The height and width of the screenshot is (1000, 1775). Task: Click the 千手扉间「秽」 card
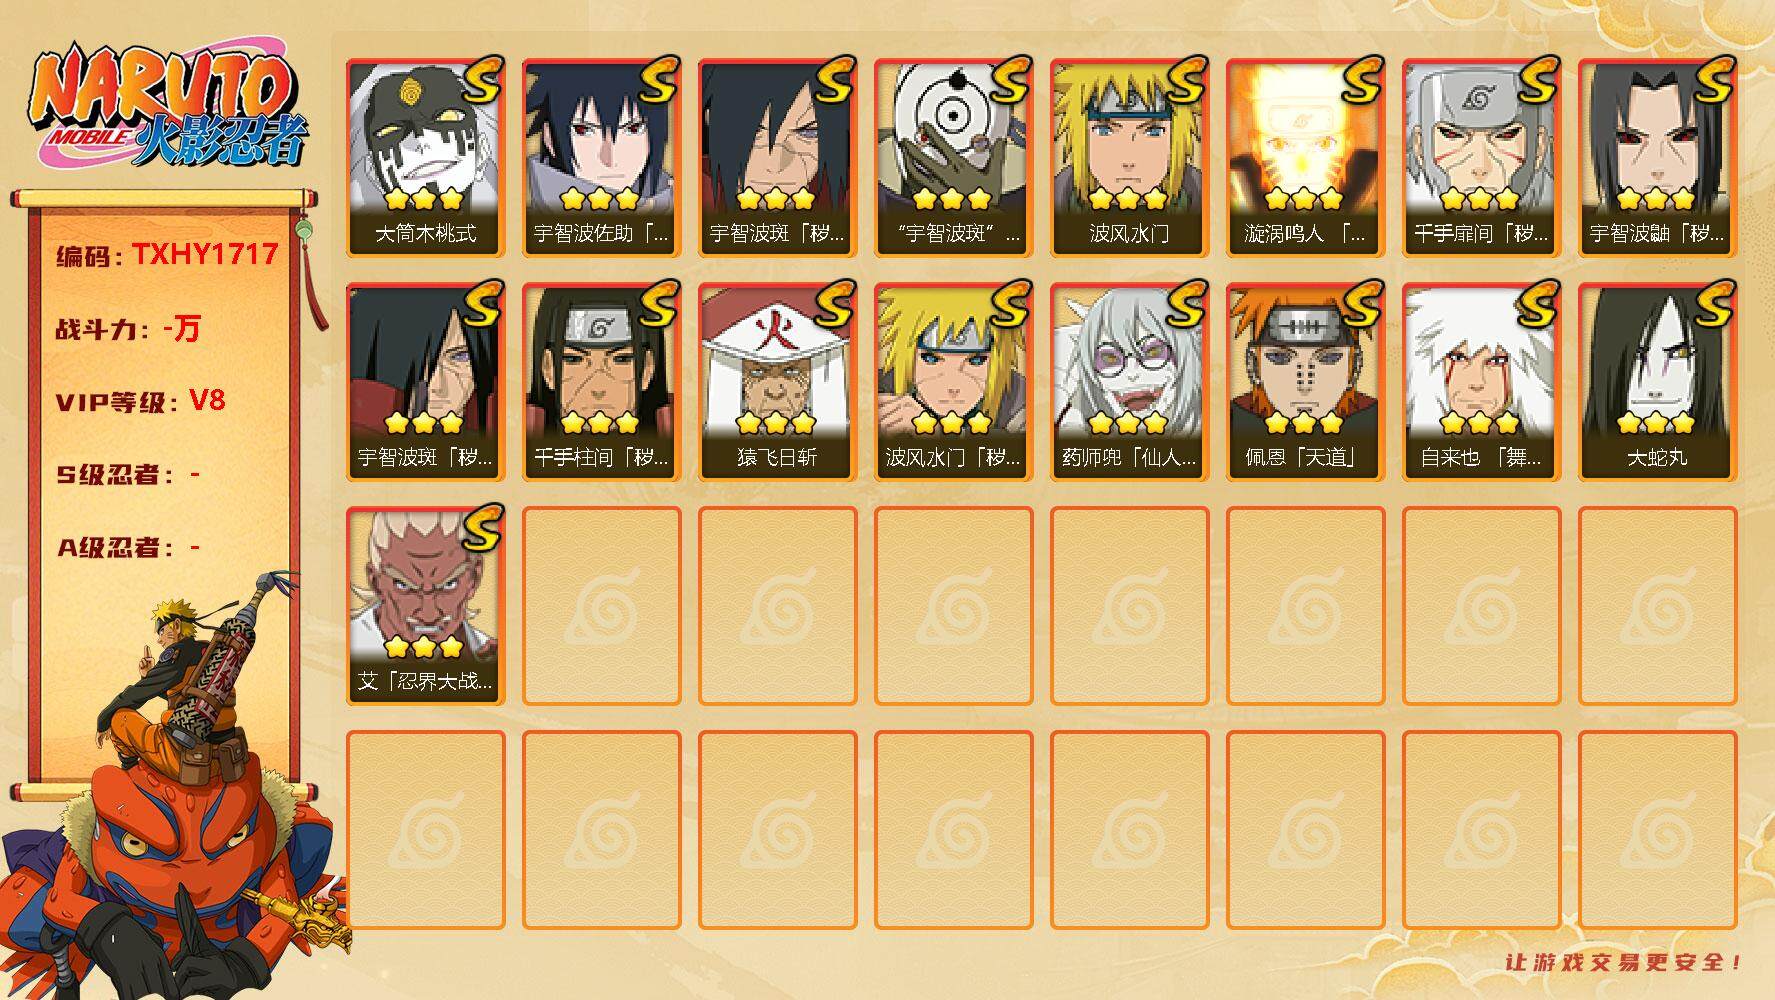point(1481,158)
